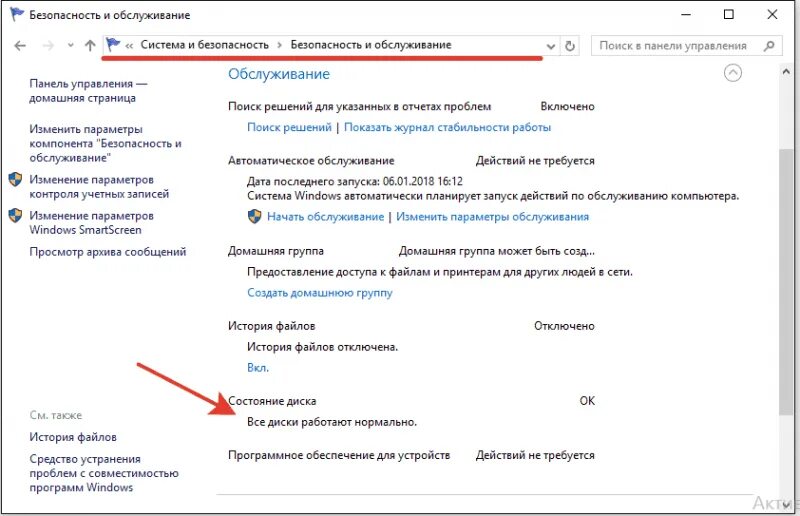
Task: Open address bar history dropdown
Action: tap(551, 46)
